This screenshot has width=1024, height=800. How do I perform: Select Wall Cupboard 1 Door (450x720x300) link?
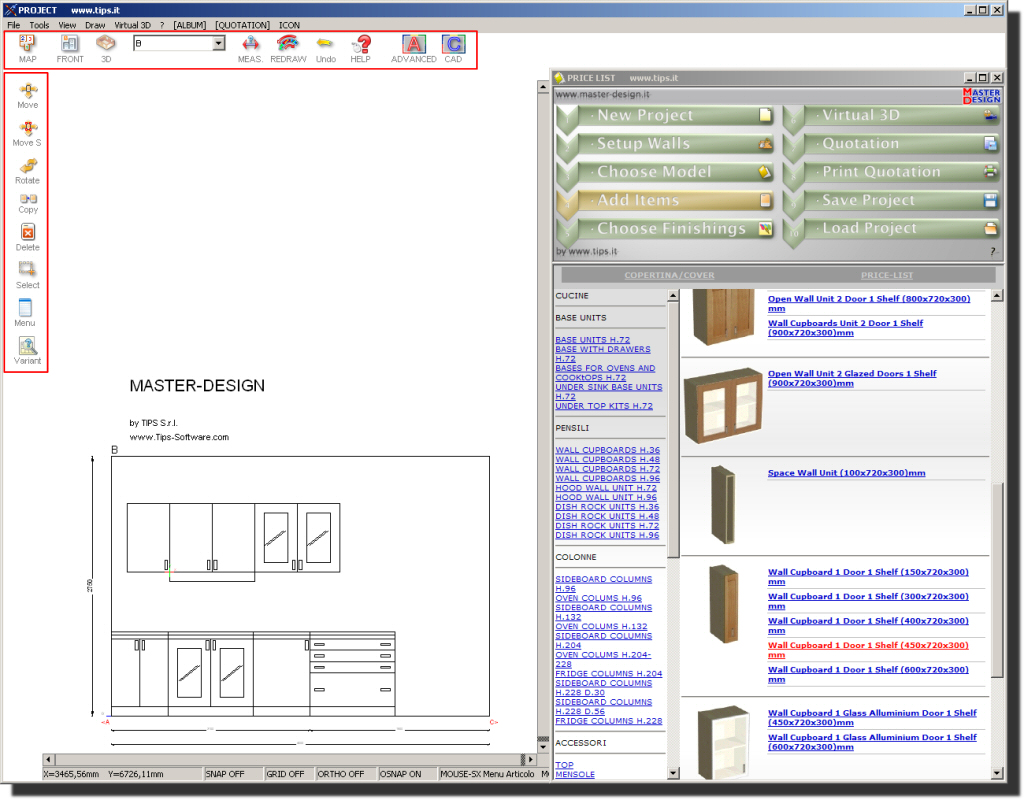point(868,650)
